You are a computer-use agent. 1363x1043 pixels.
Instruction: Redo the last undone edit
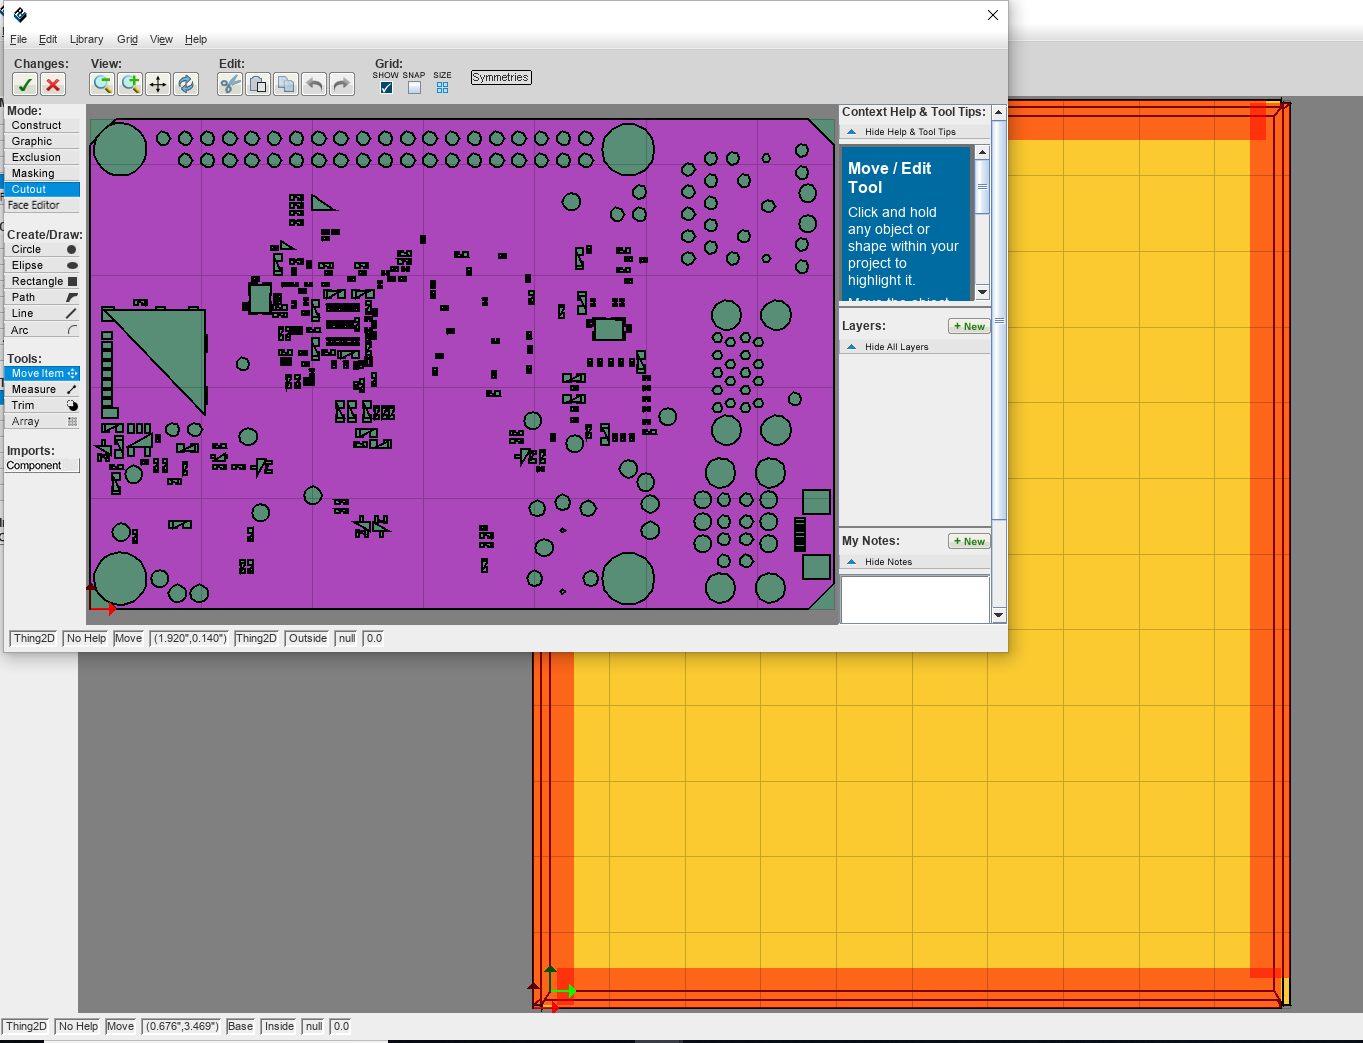342,84
